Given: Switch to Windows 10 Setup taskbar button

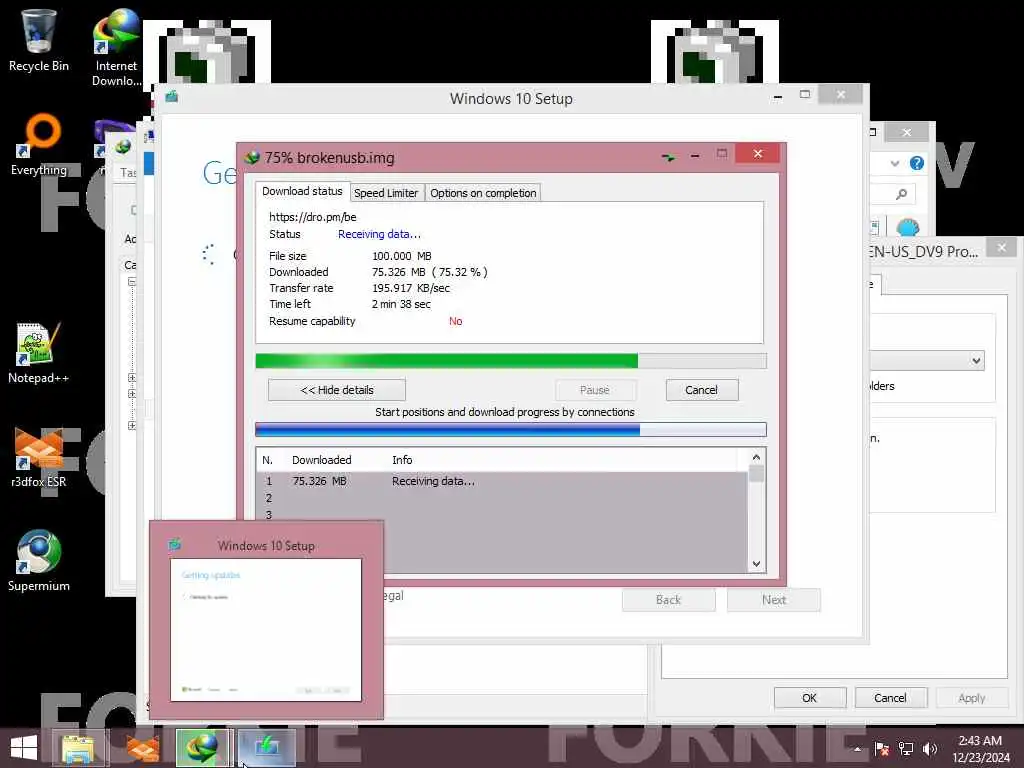Looking at the screenshot, I should click(266, 748).
